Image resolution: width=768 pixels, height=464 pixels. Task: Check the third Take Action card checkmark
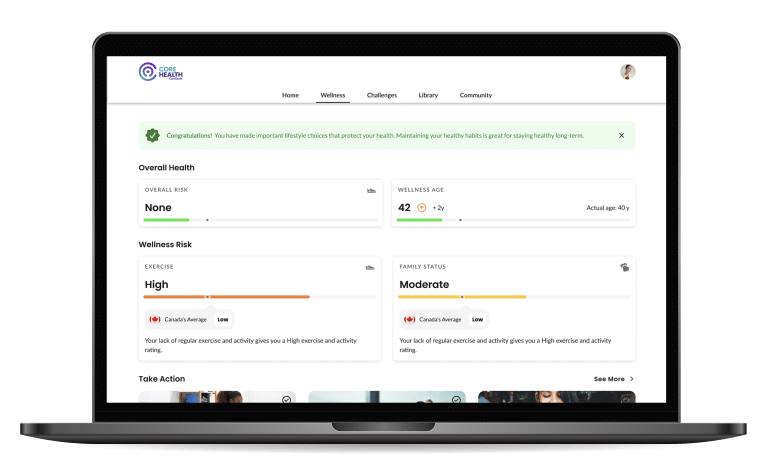[x=625, y=399]
